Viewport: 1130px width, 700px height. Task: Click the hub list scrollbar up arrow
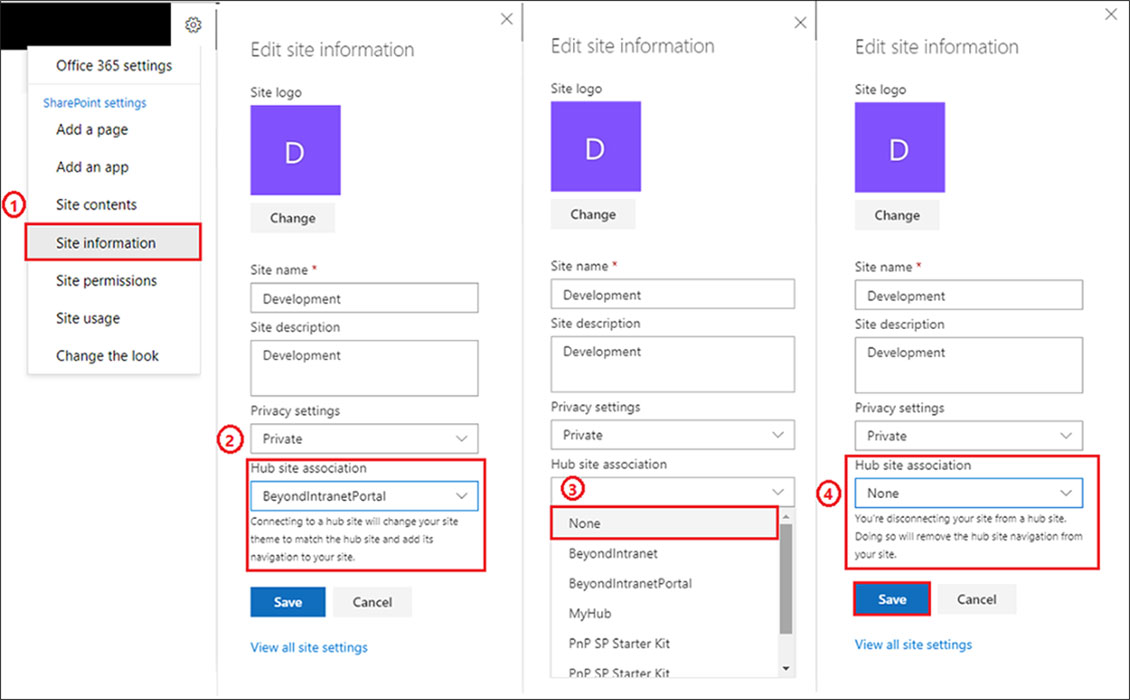(786, 517)
